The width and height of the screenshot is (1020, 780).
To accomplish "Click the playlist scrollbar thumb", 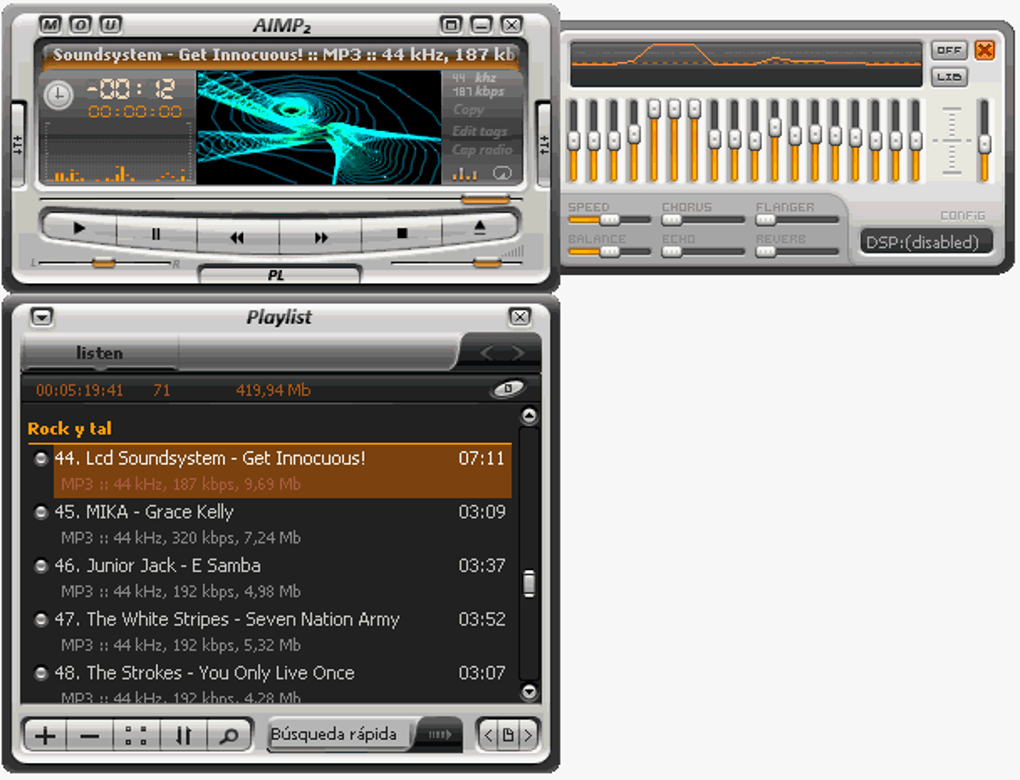I will coord(530,584).
